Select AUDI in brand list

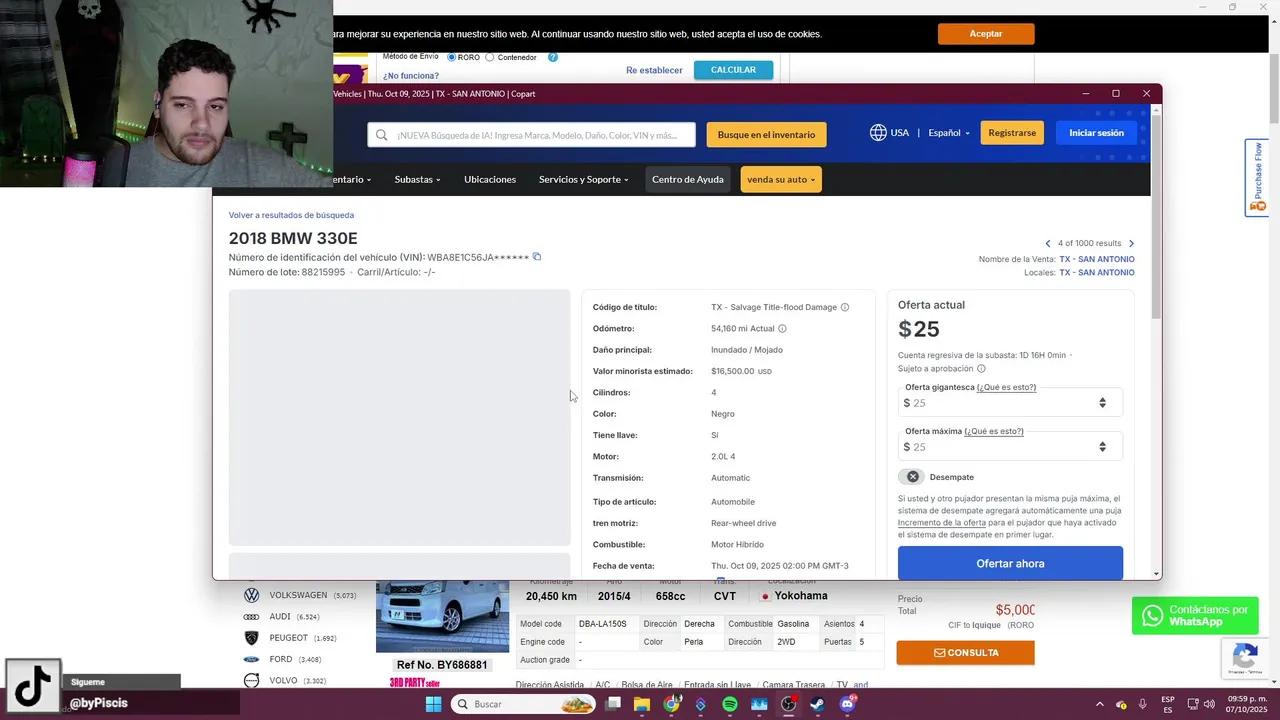point(280,617)
